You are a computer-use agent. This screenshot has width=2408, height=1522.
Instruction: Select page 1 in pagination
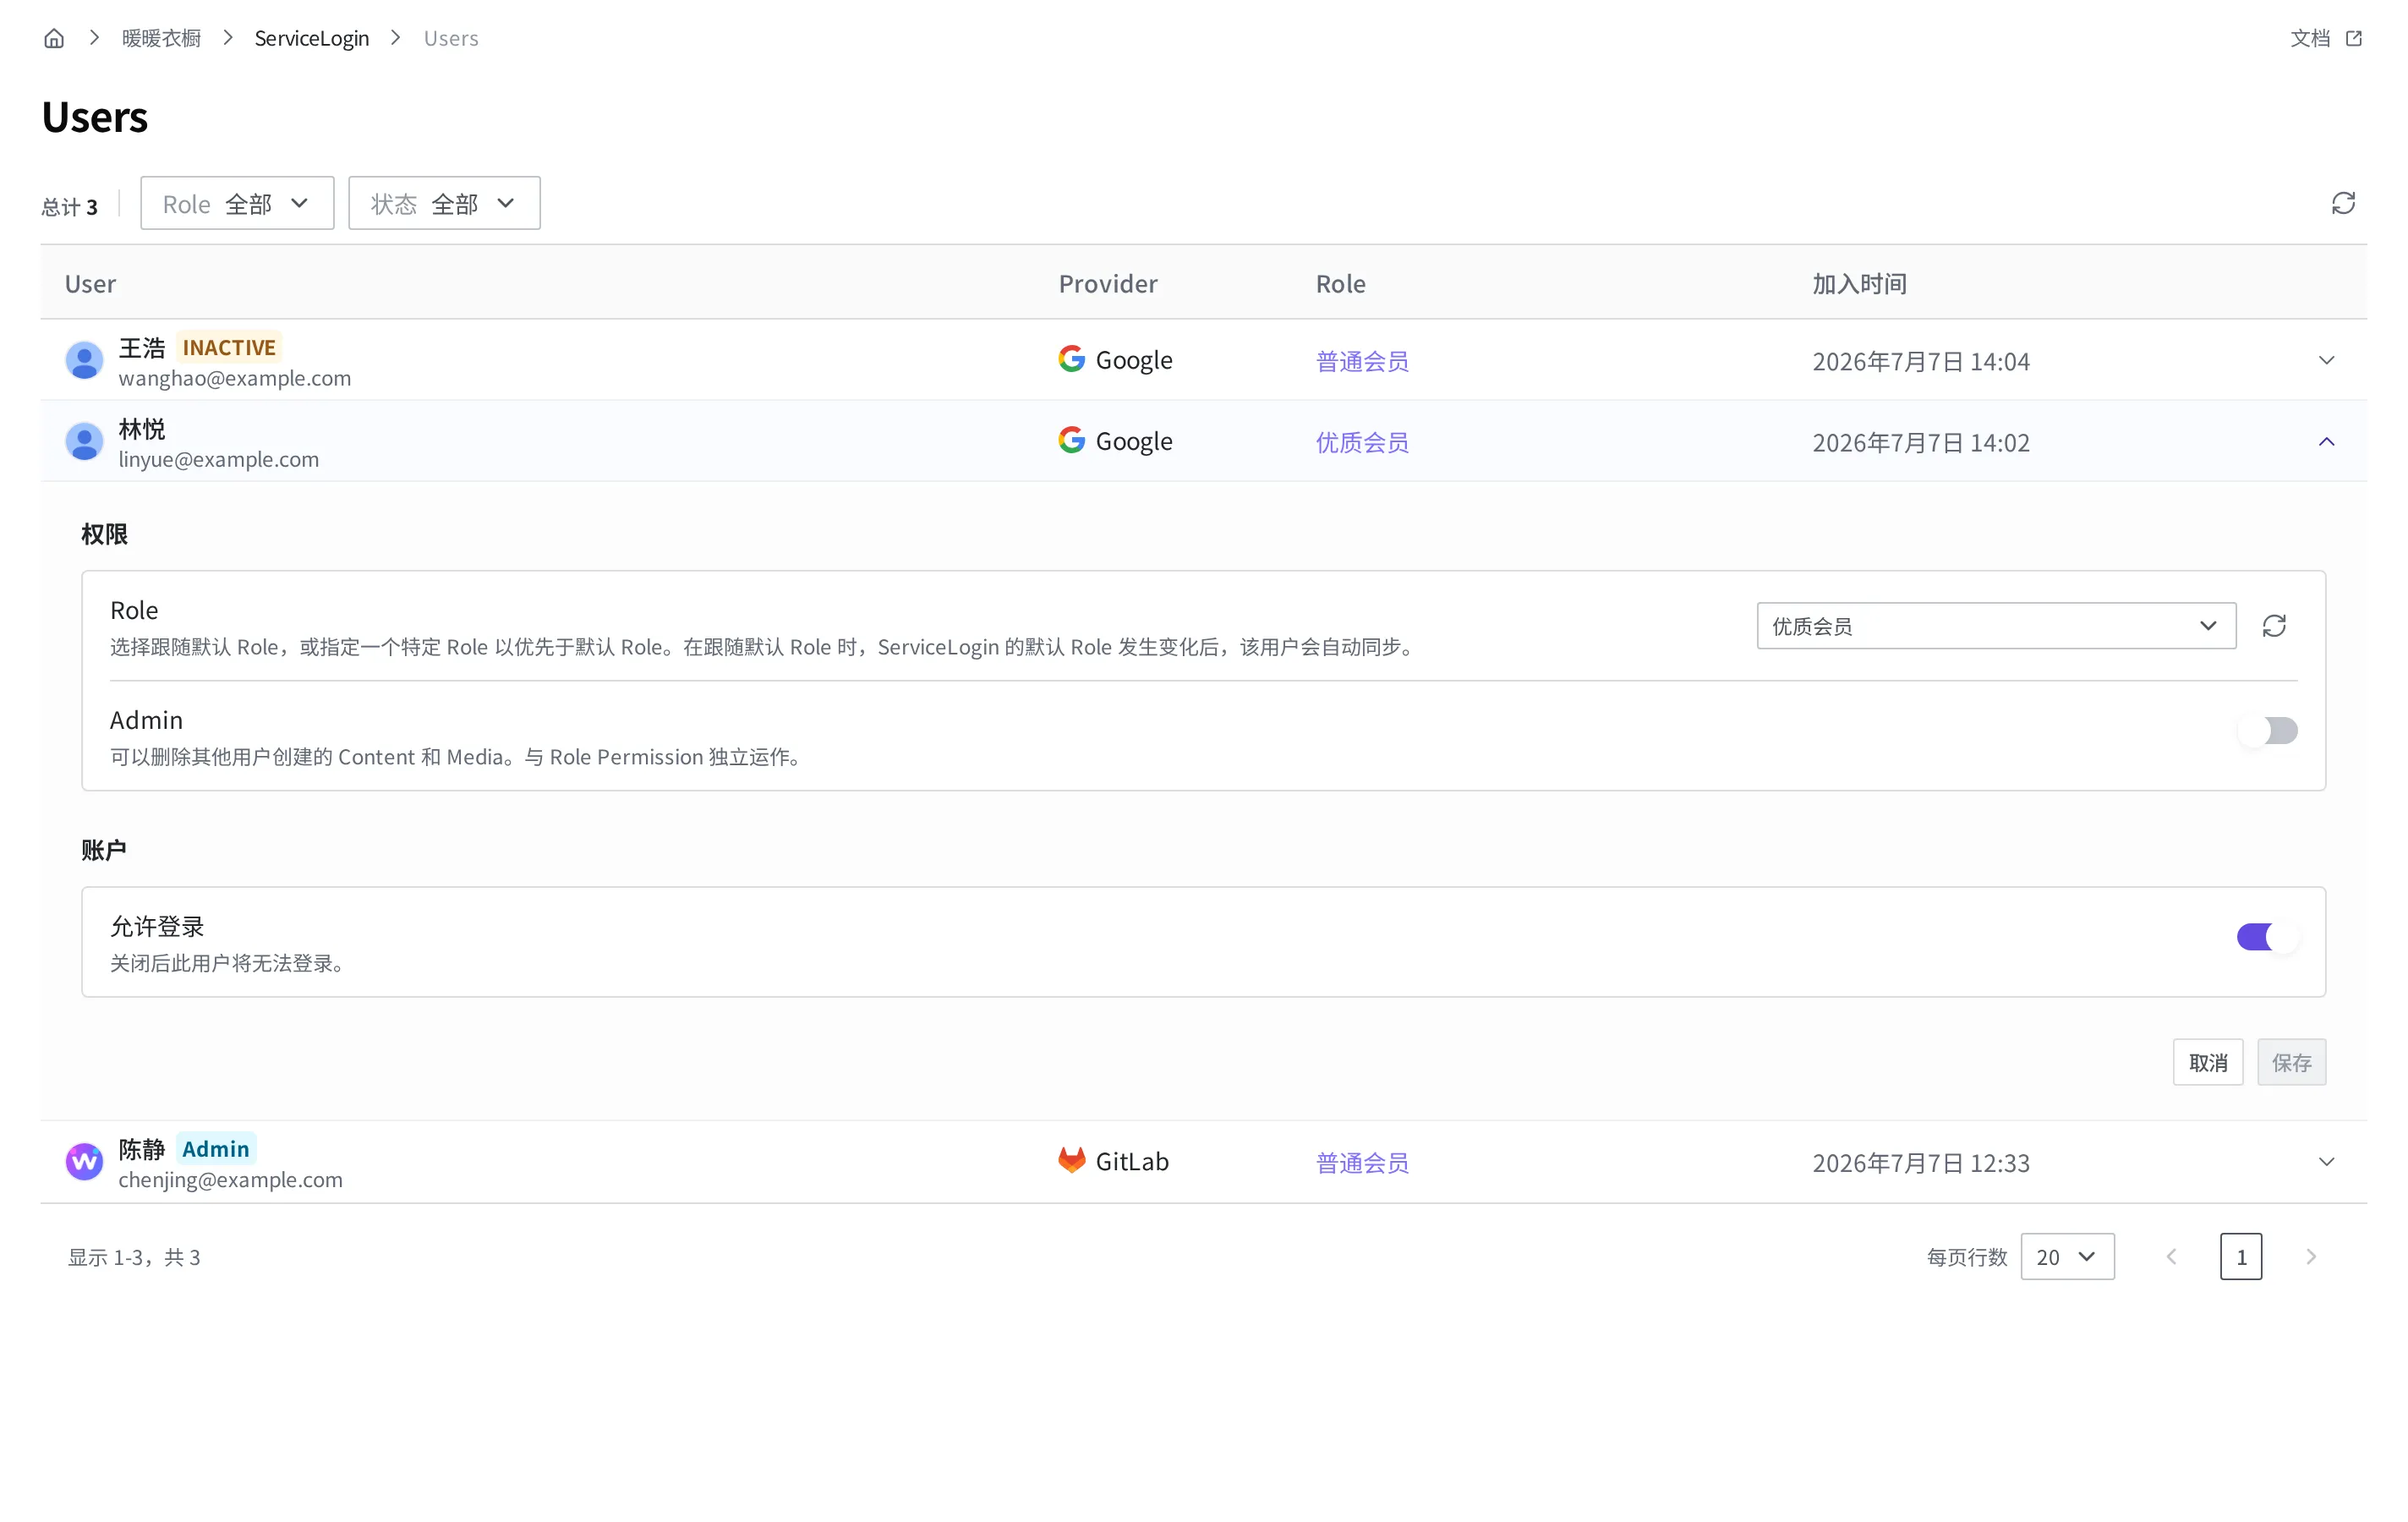[x=2241, y=1256]
